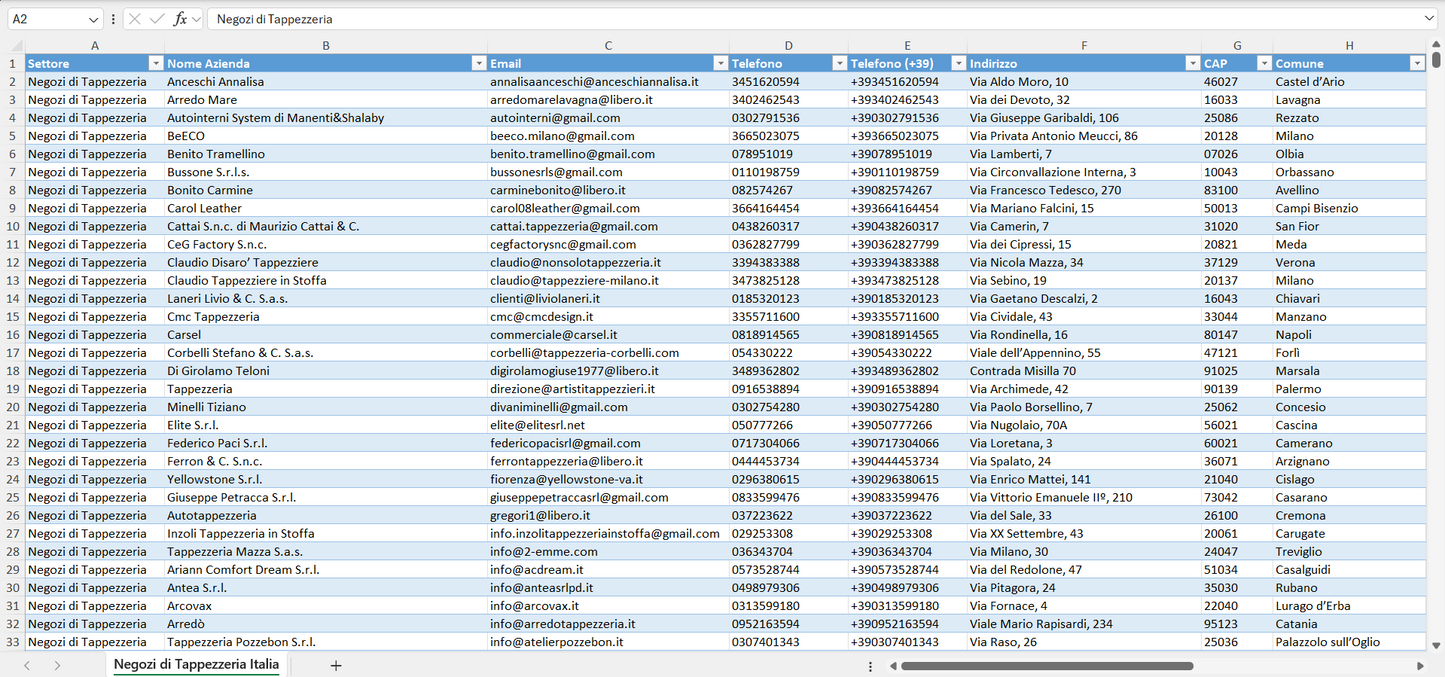Open the Comune column filter dropdown
Screen dimensions: 1445x677
tap(1416, 64)
